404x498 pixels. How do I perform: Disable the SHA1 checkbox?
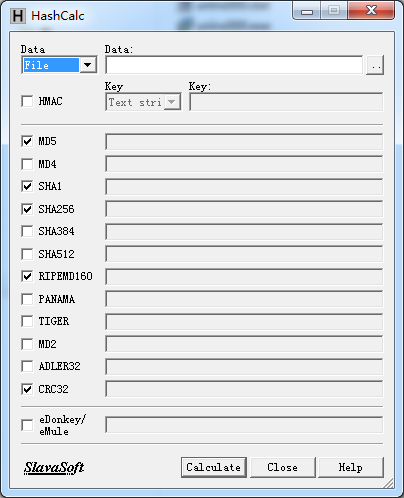[x=27, y=186]
